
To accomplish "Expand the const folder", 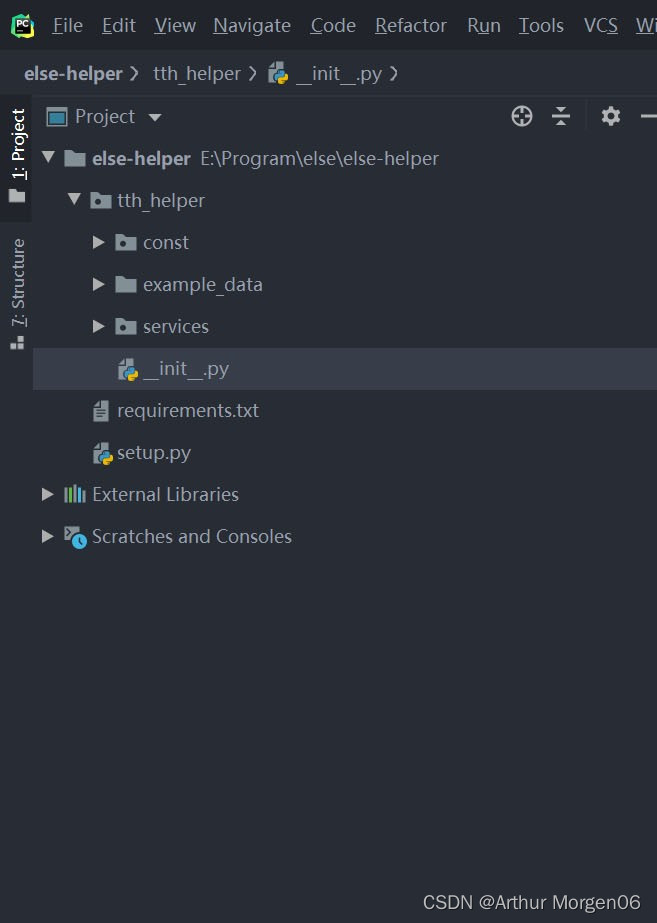I will [97, 242].
